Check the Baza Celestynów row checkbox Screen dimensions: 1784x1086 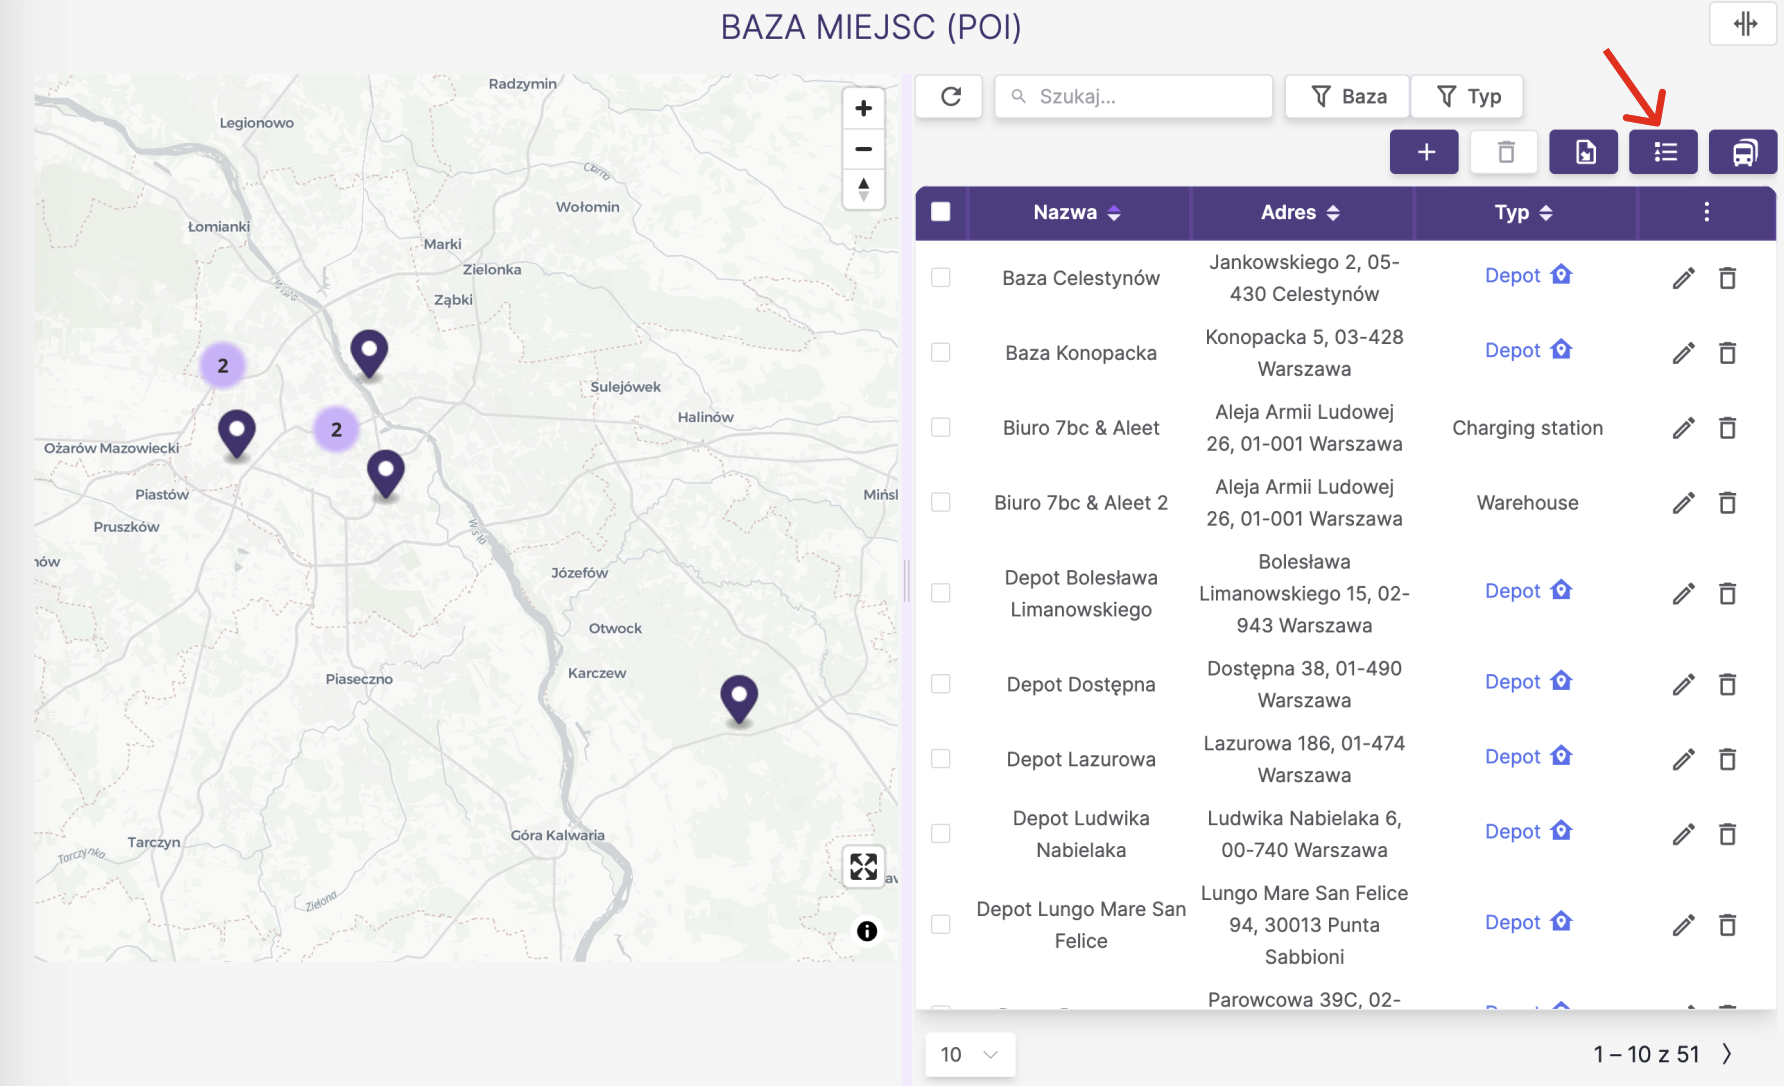(941, 277)
